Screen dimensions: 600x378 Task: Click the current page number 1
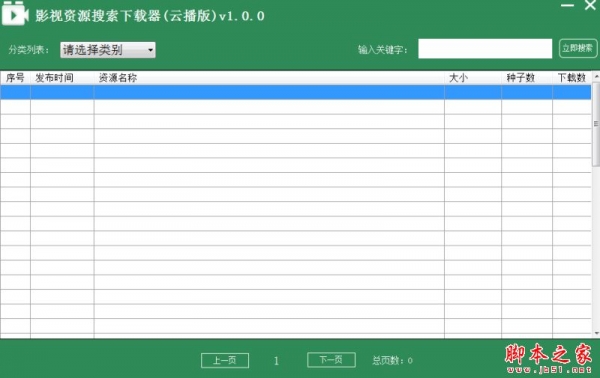(x=276, y=361)
